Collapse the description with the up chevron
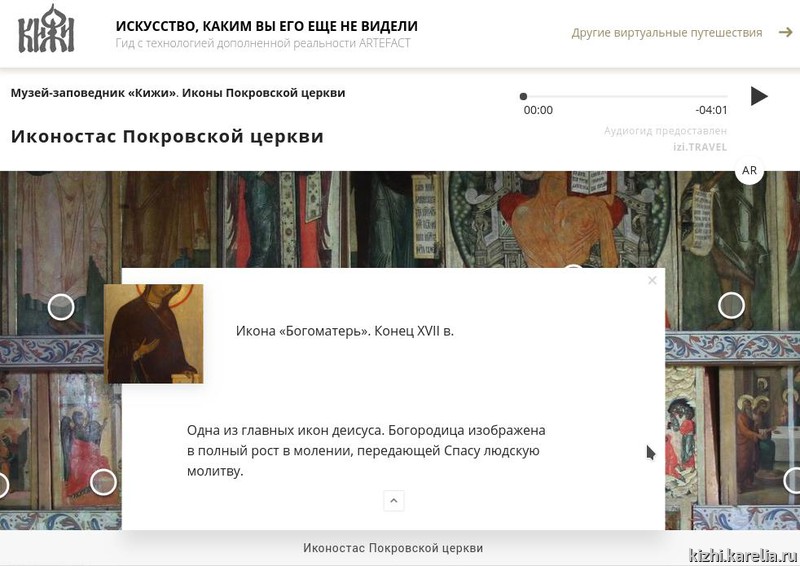 393,500
